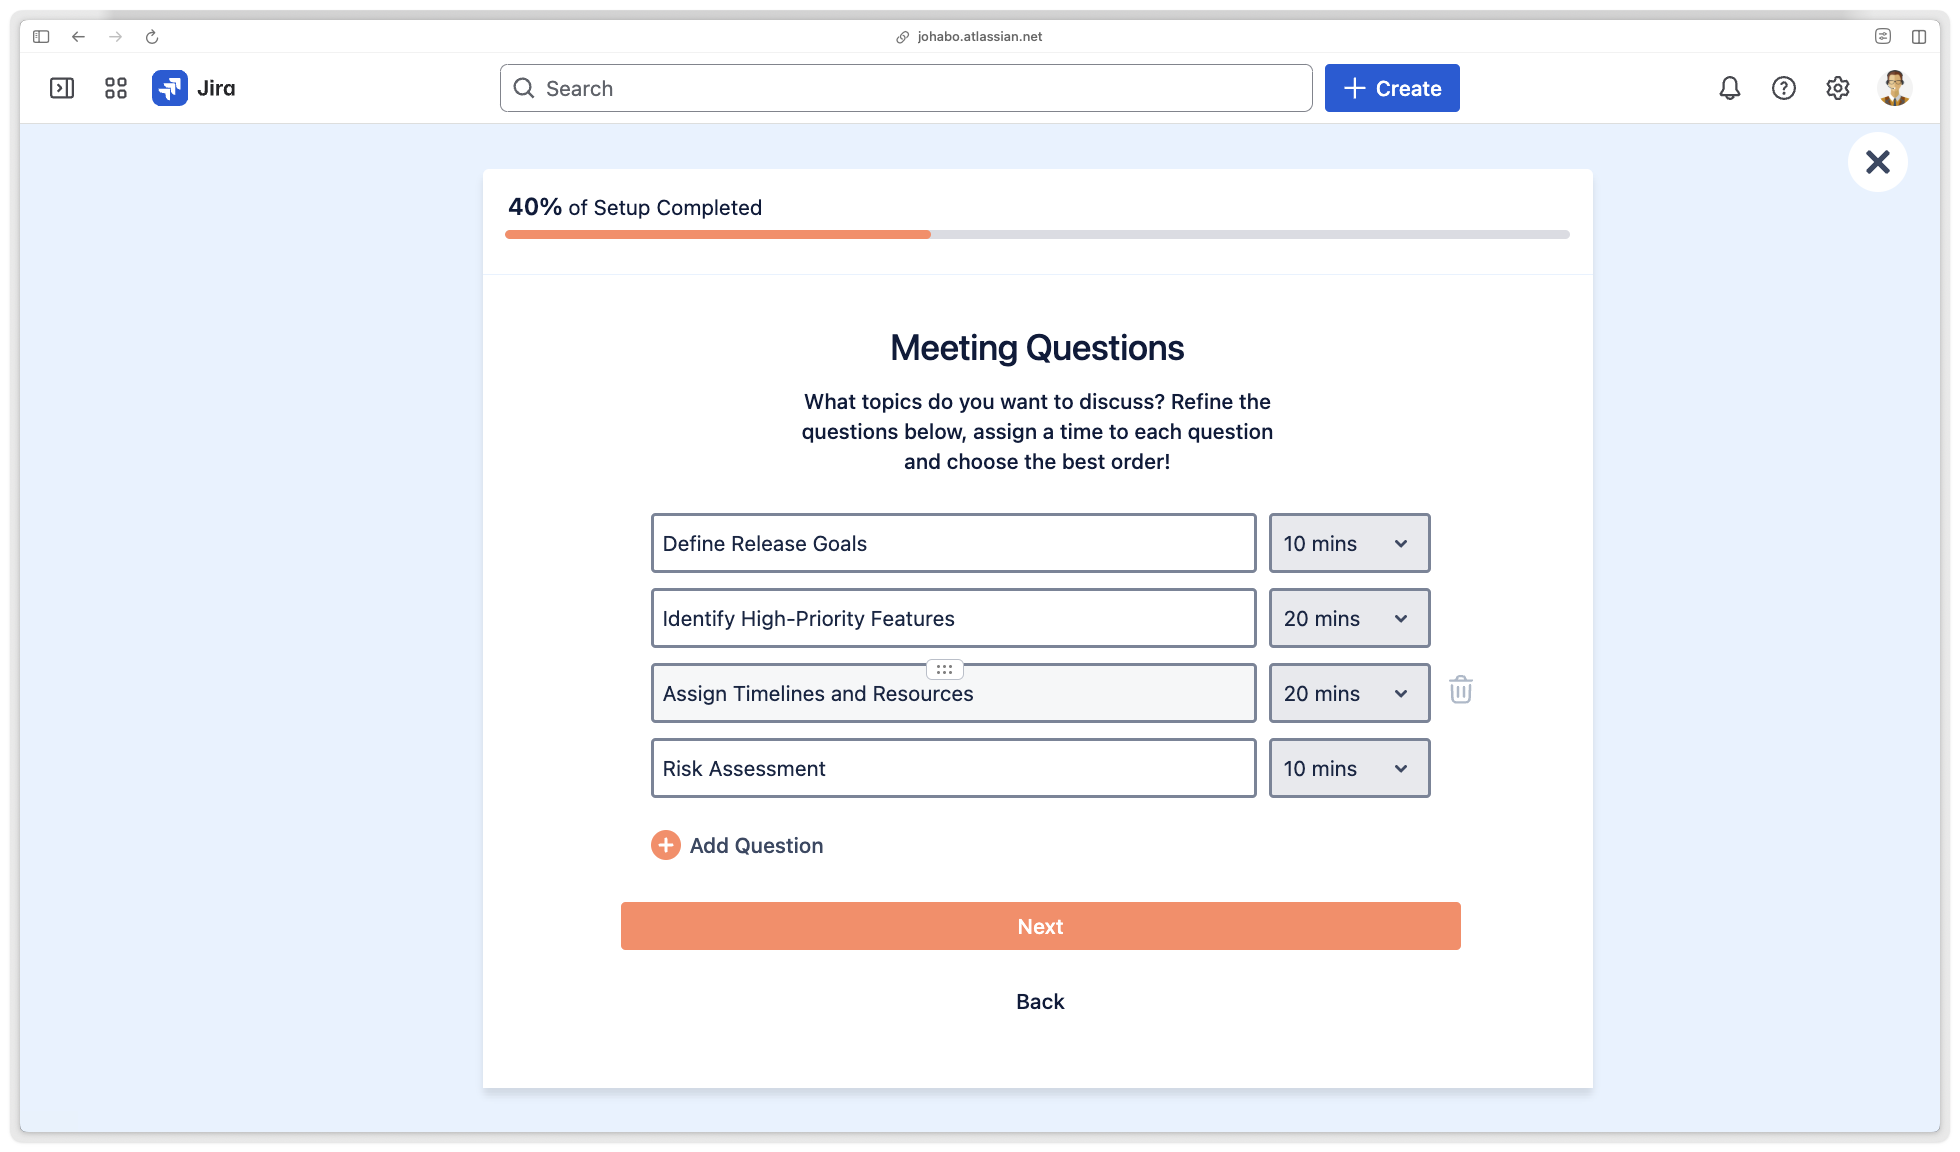Delete the Assign Timelines question with trash icon
Screen dimensions: 1960x1152
pyautogui.click(x=1460, y=690)
